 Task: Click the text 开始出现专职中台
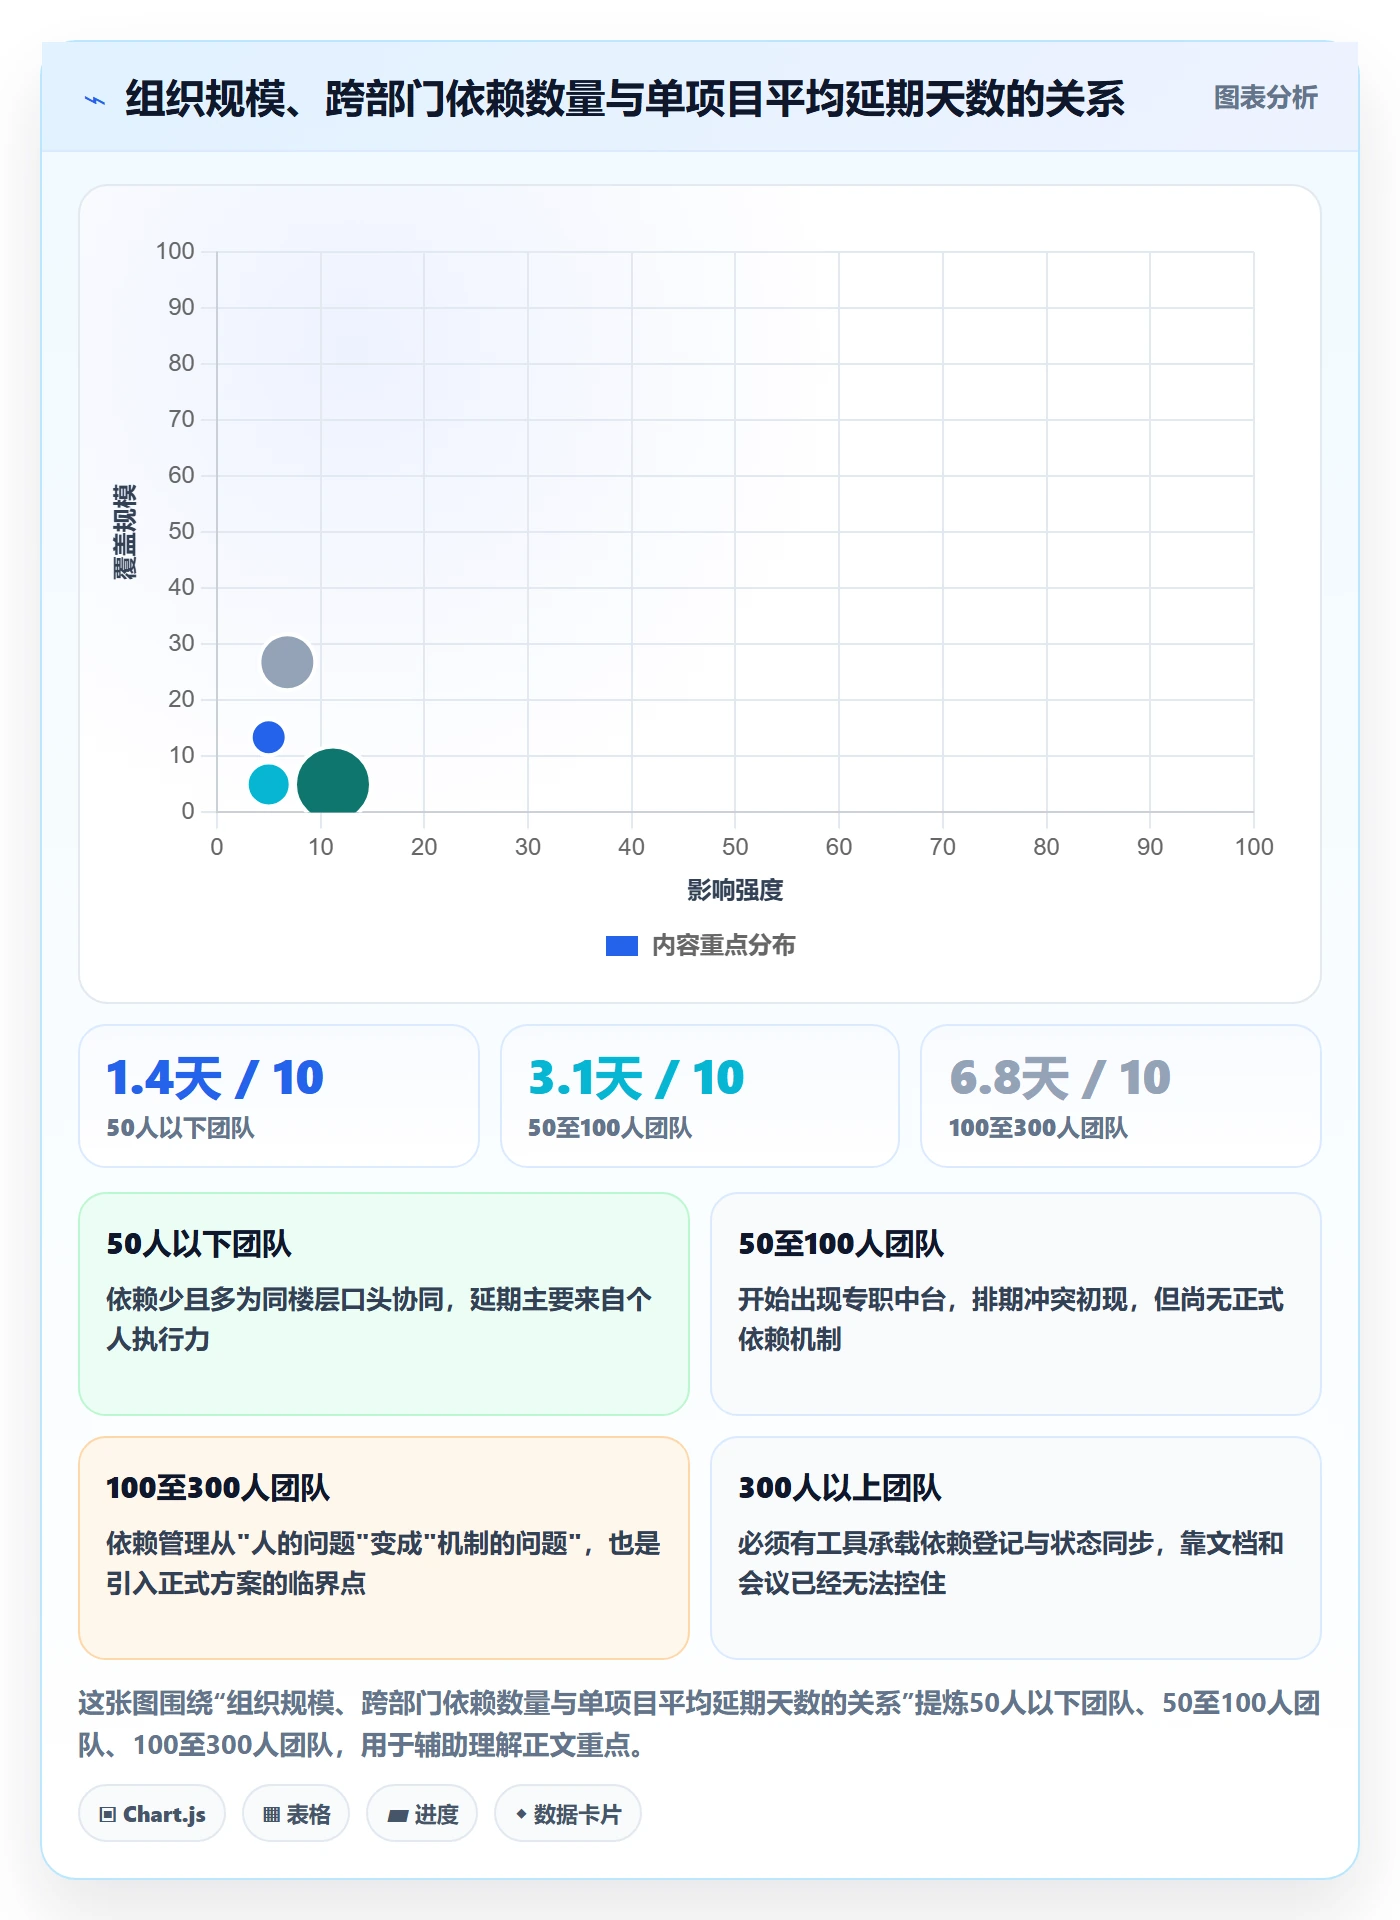tap(842, 1299)
